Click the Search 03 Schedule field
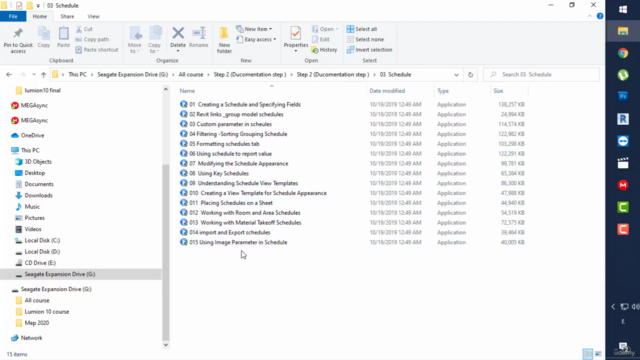The width and height of the screenshot is (640, 360). (542, 75)
